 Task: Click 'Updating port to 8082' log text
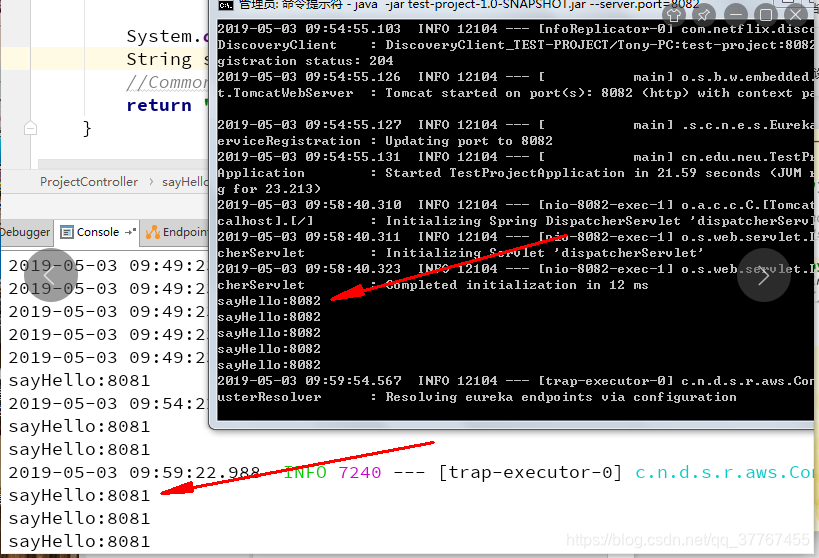click(x=469, y=141)
